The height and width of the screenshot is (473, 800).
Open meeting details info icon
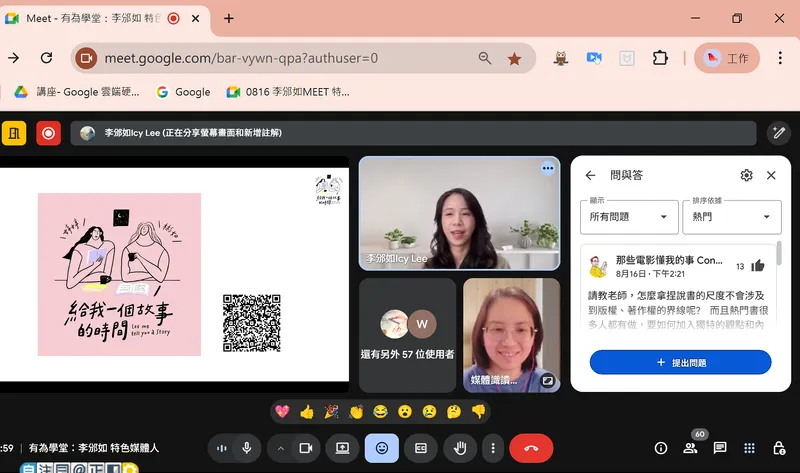661,449
